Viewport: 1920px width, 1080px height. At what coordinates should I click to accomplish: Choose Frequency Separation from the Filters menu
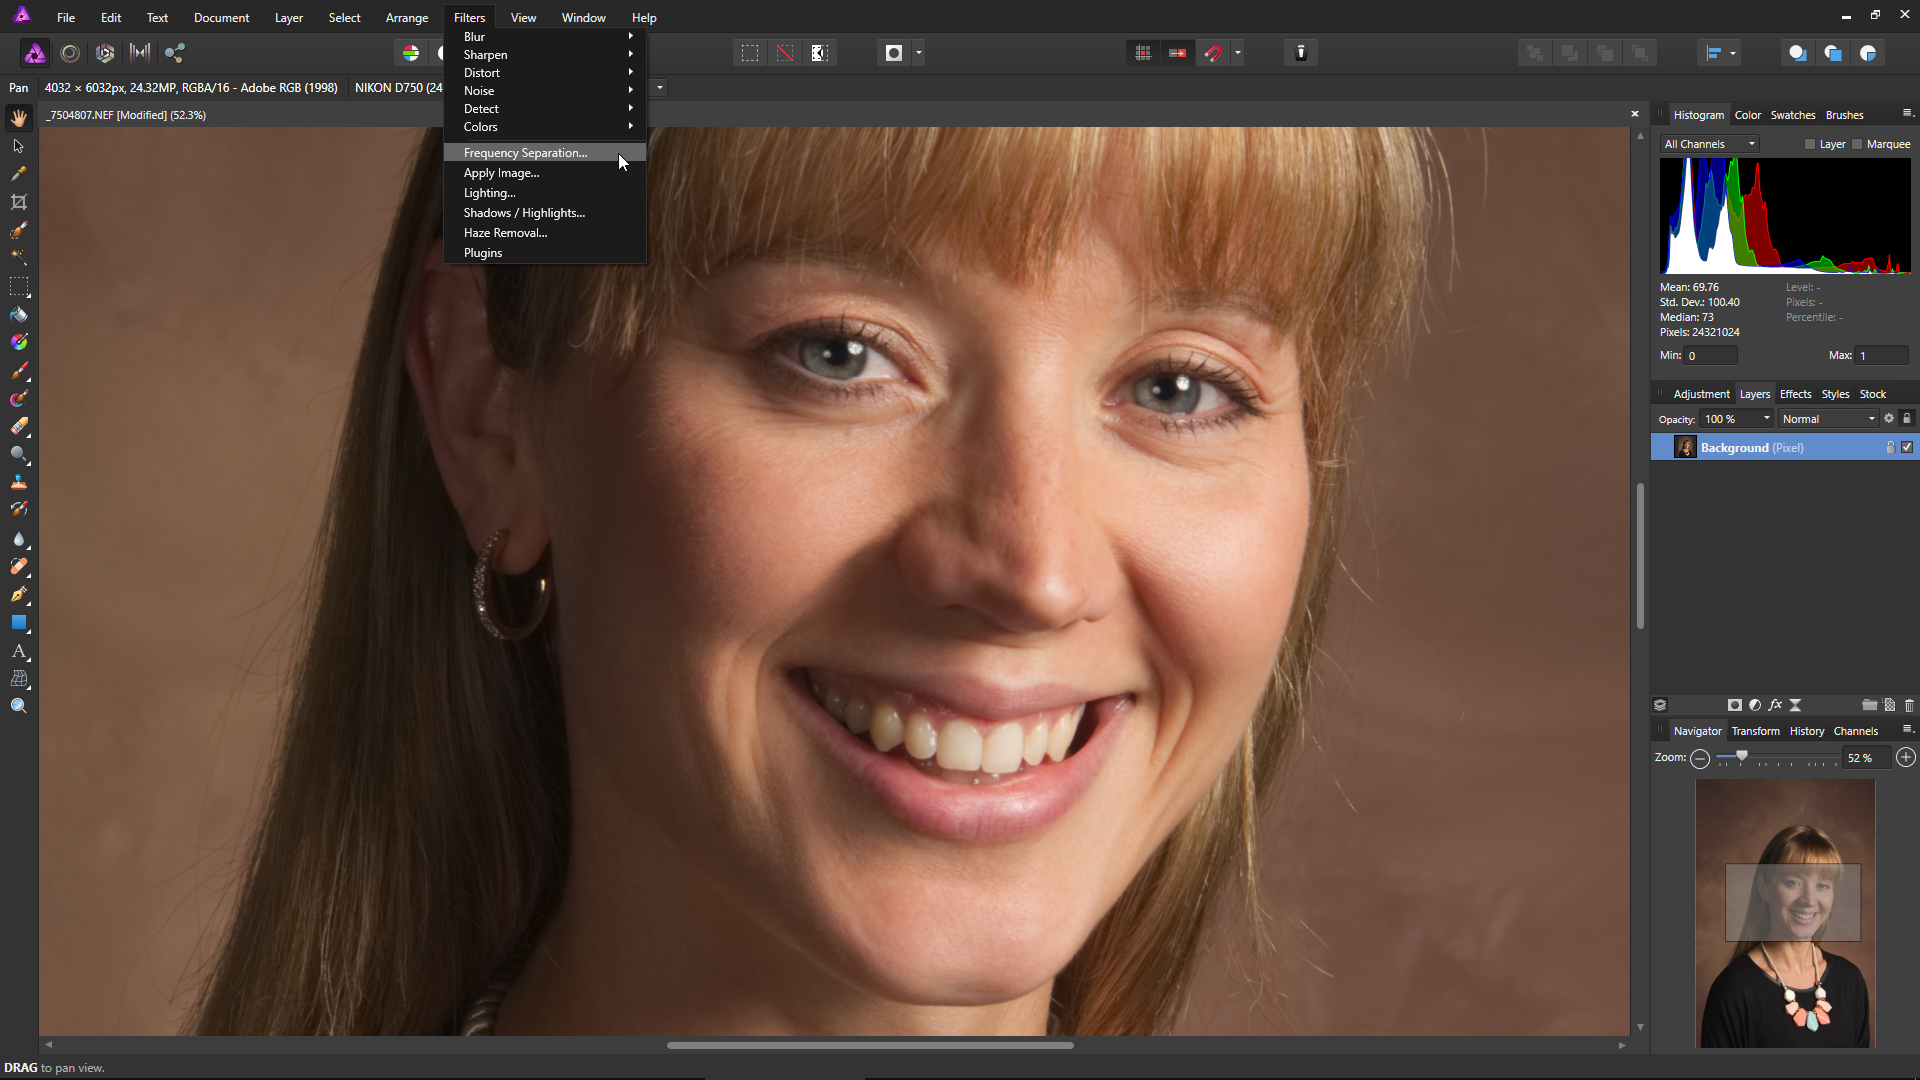[525, 153]
